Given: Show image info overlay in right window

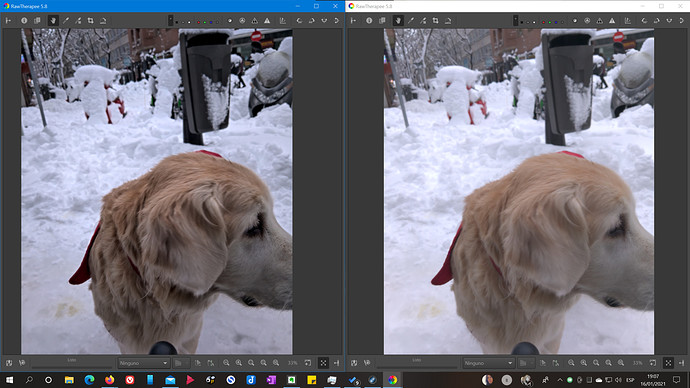Looking at the screenshot, I should point(369,21).
